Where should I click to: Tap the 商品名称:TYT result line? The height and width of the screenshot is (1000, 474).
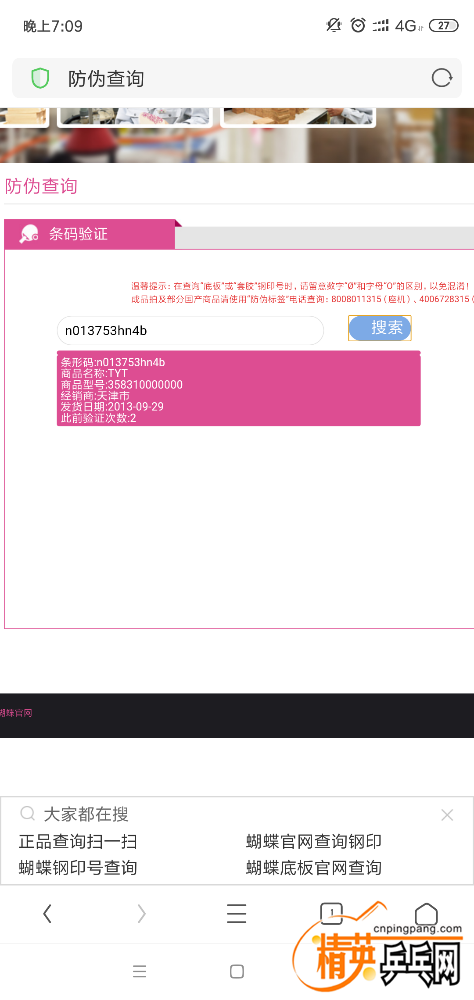click(x=94, y=373)
